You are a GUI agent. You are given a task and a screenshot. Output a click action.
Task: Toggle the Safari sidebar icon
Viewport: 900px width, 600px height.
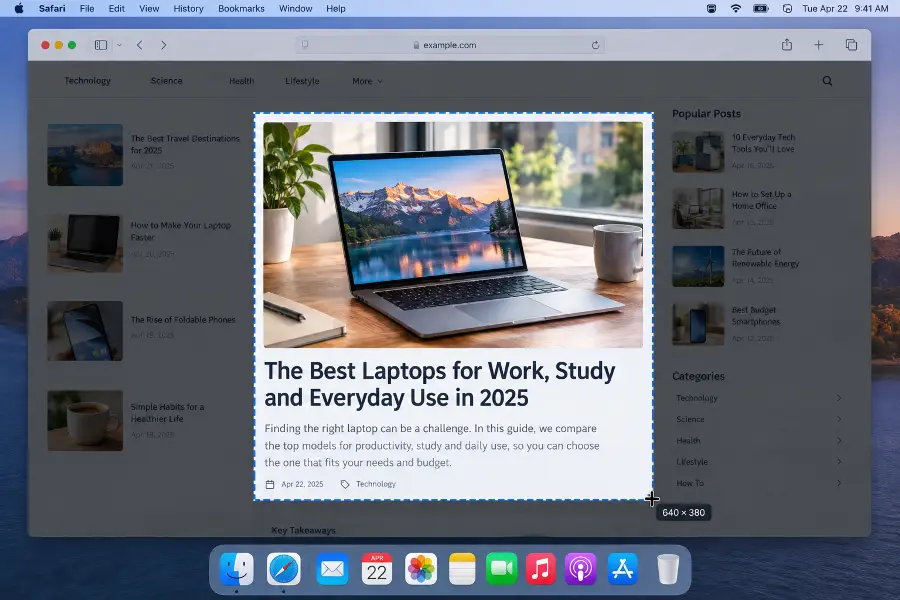click(x=101, y=45)
